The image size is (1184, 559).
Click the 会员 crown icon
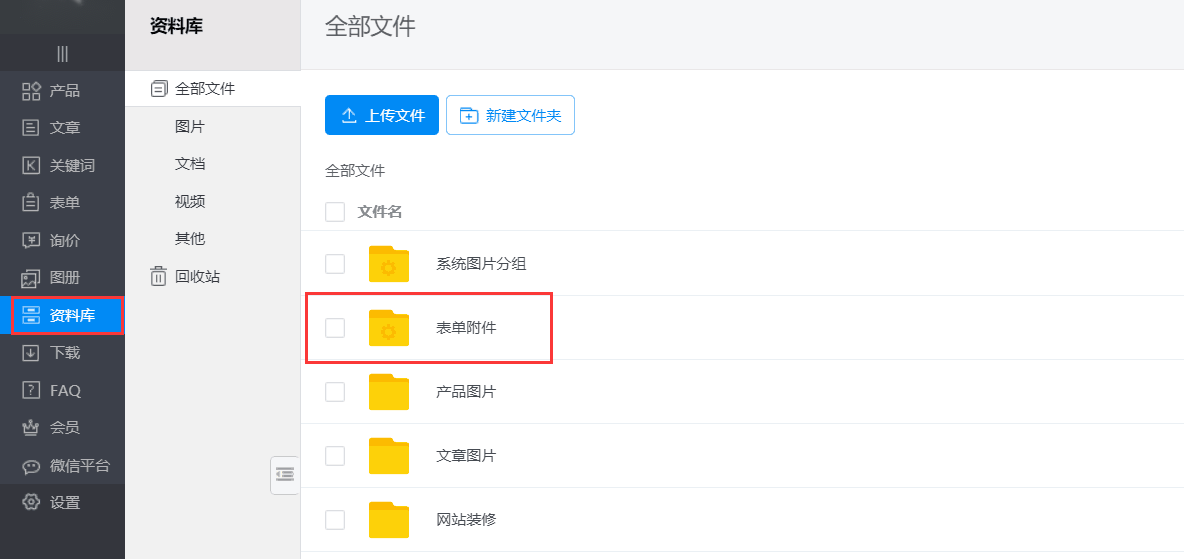click(x=31, y=428)
